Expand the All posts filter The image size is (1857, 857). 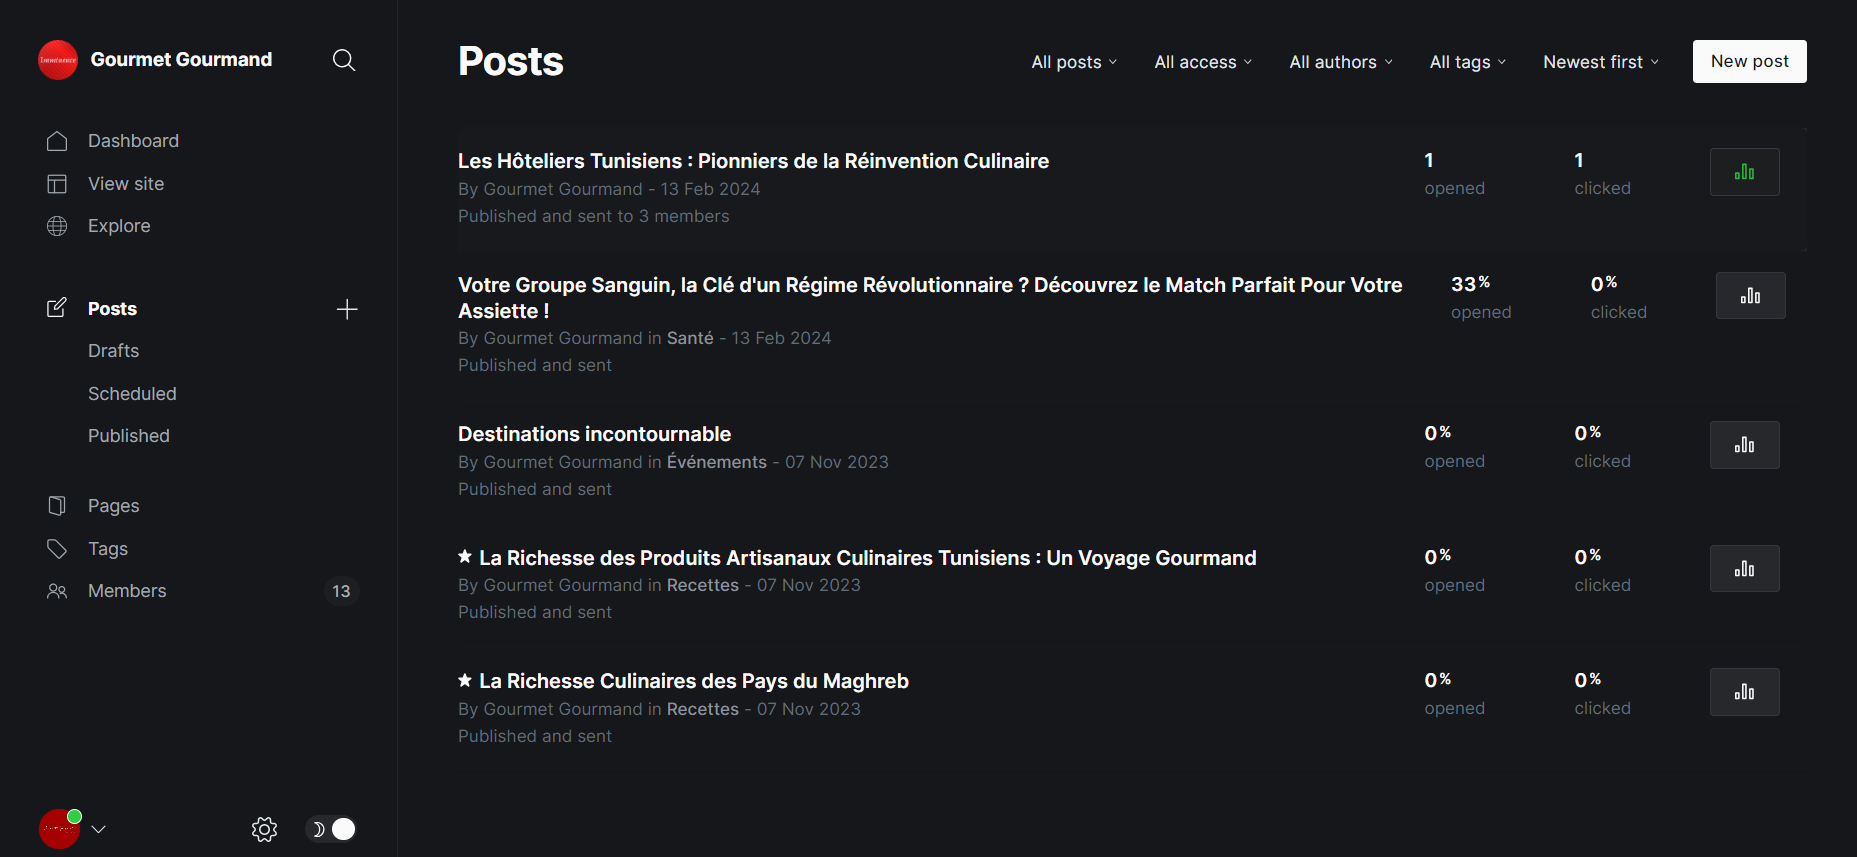pos(1074,62)
